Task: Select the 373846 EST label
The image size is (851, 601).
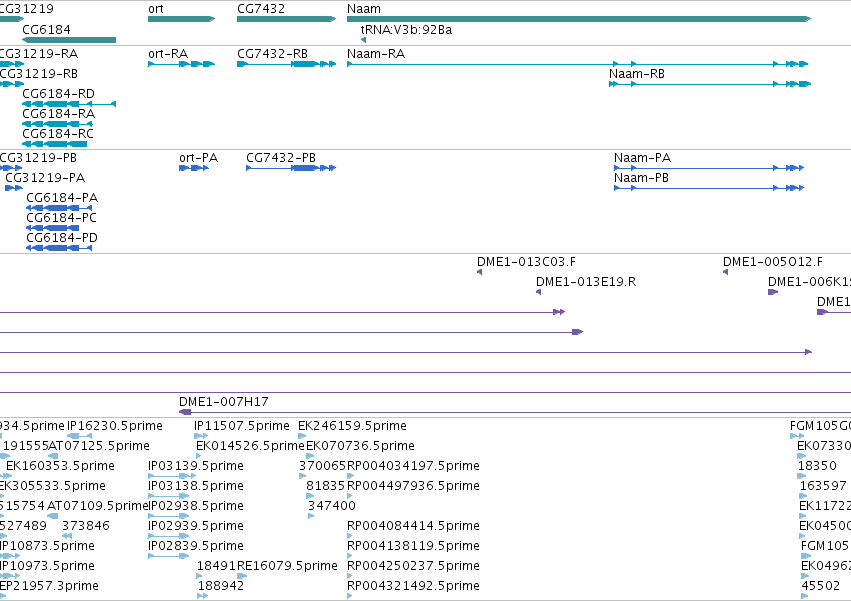Action: 86,527
